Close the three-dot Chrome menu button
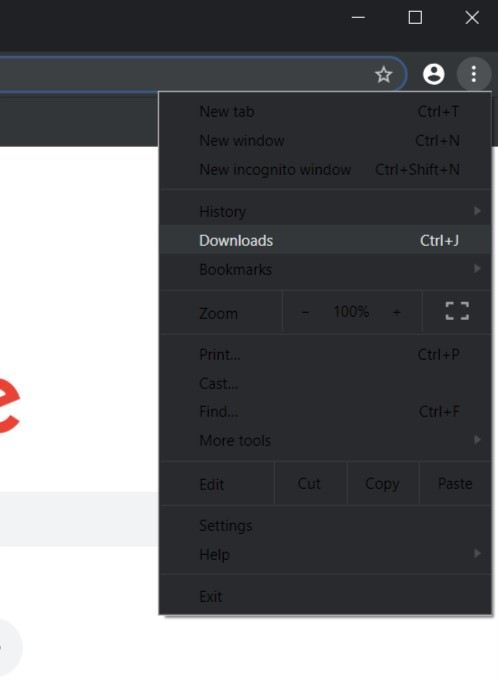 point(473,74)
